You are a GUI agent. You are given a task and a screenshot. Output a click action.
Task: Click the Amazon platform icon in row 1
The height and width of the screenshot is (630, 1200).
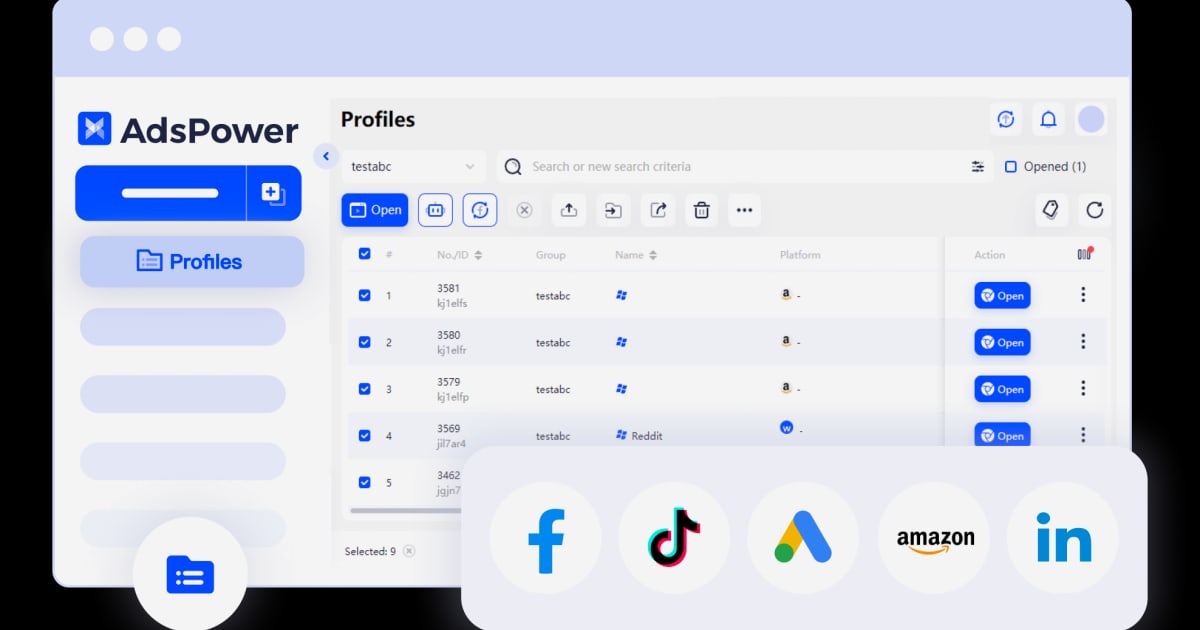coord(786,294)
